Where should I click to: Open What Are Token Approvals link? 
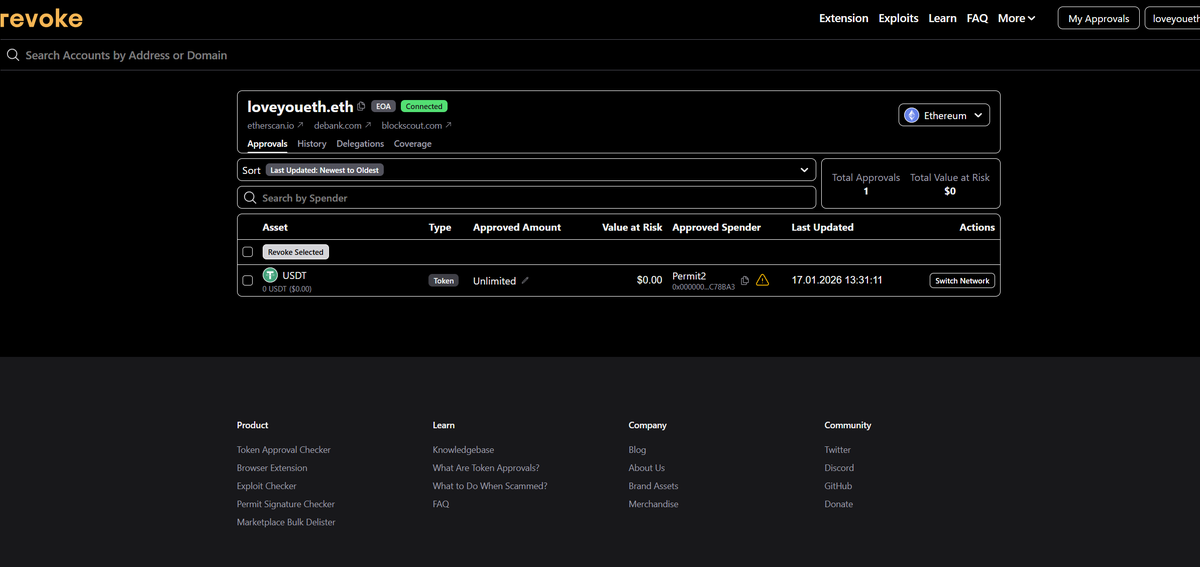coord(486,468)
